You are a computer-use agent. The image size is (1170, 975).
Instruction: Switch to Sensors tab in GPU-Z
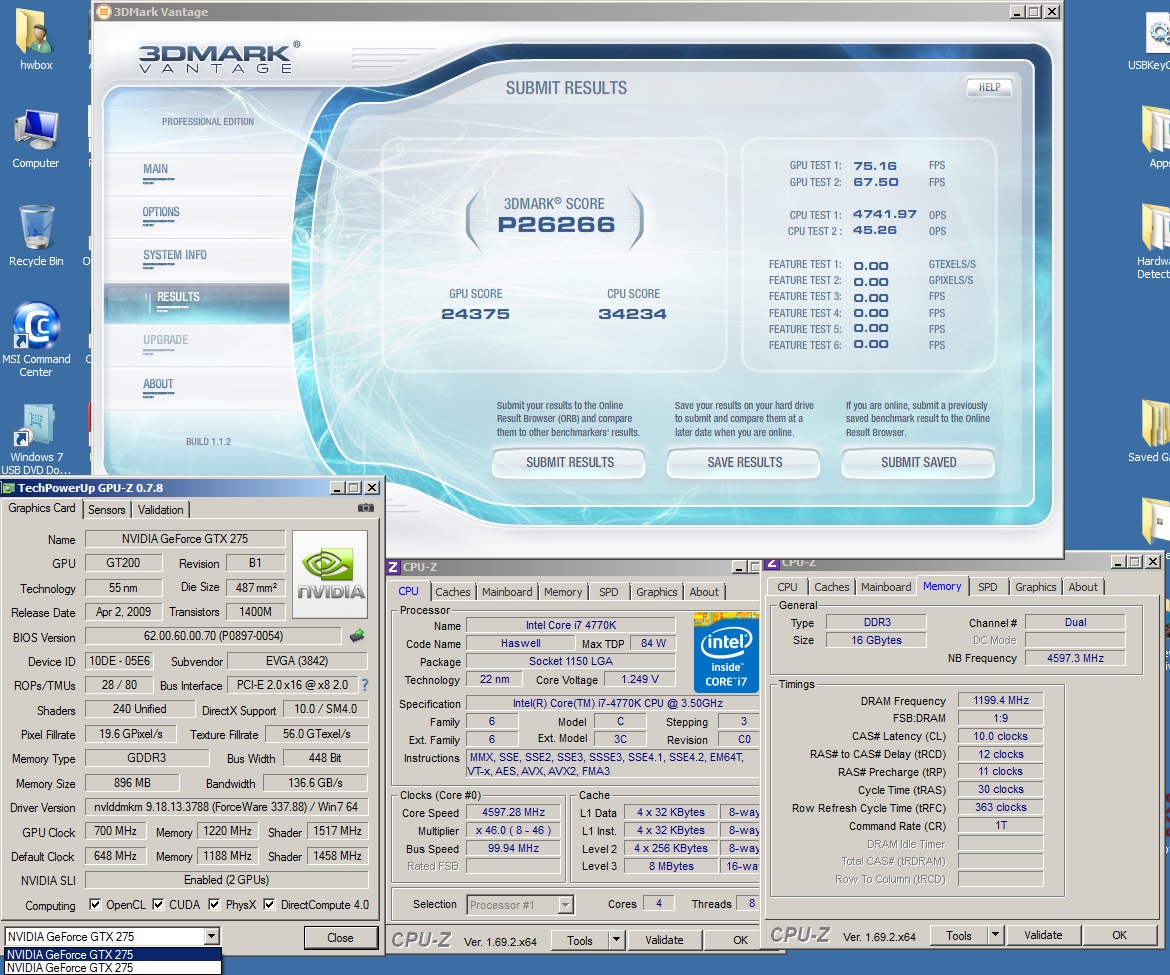[107, 510]
